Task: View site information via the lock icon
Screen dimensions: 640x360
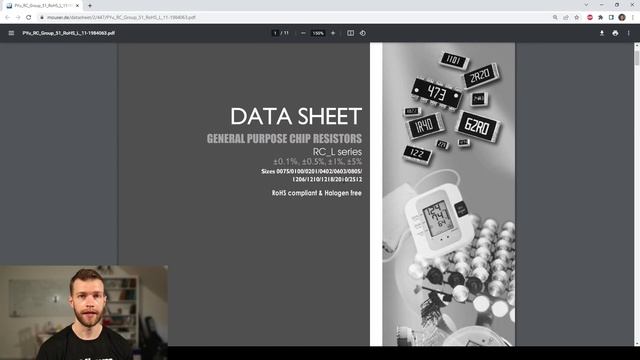Action: [42, 18]
